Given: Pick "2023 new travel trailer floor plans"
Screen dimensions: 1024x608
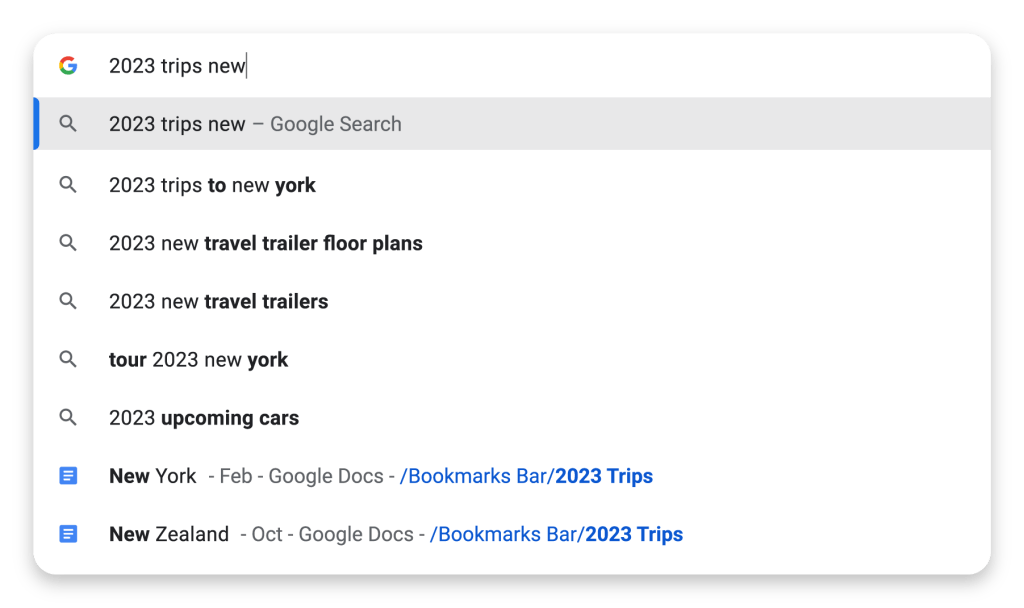Looking at the screenshot, I should 265,243.
